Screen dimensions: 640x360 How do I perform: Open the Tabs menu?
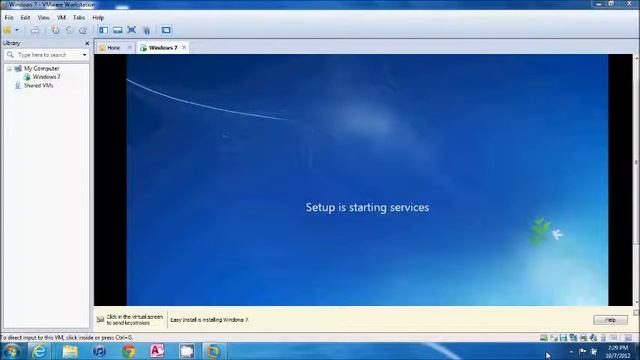coord(79,18)
